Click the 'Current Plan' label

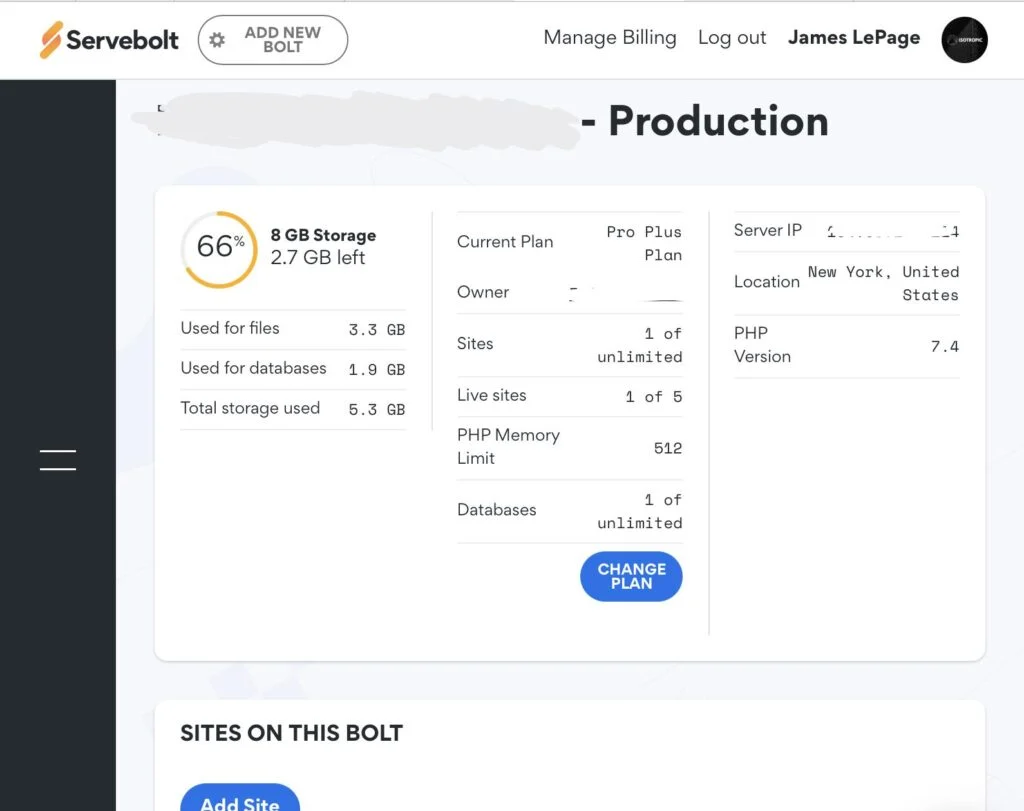505,242
